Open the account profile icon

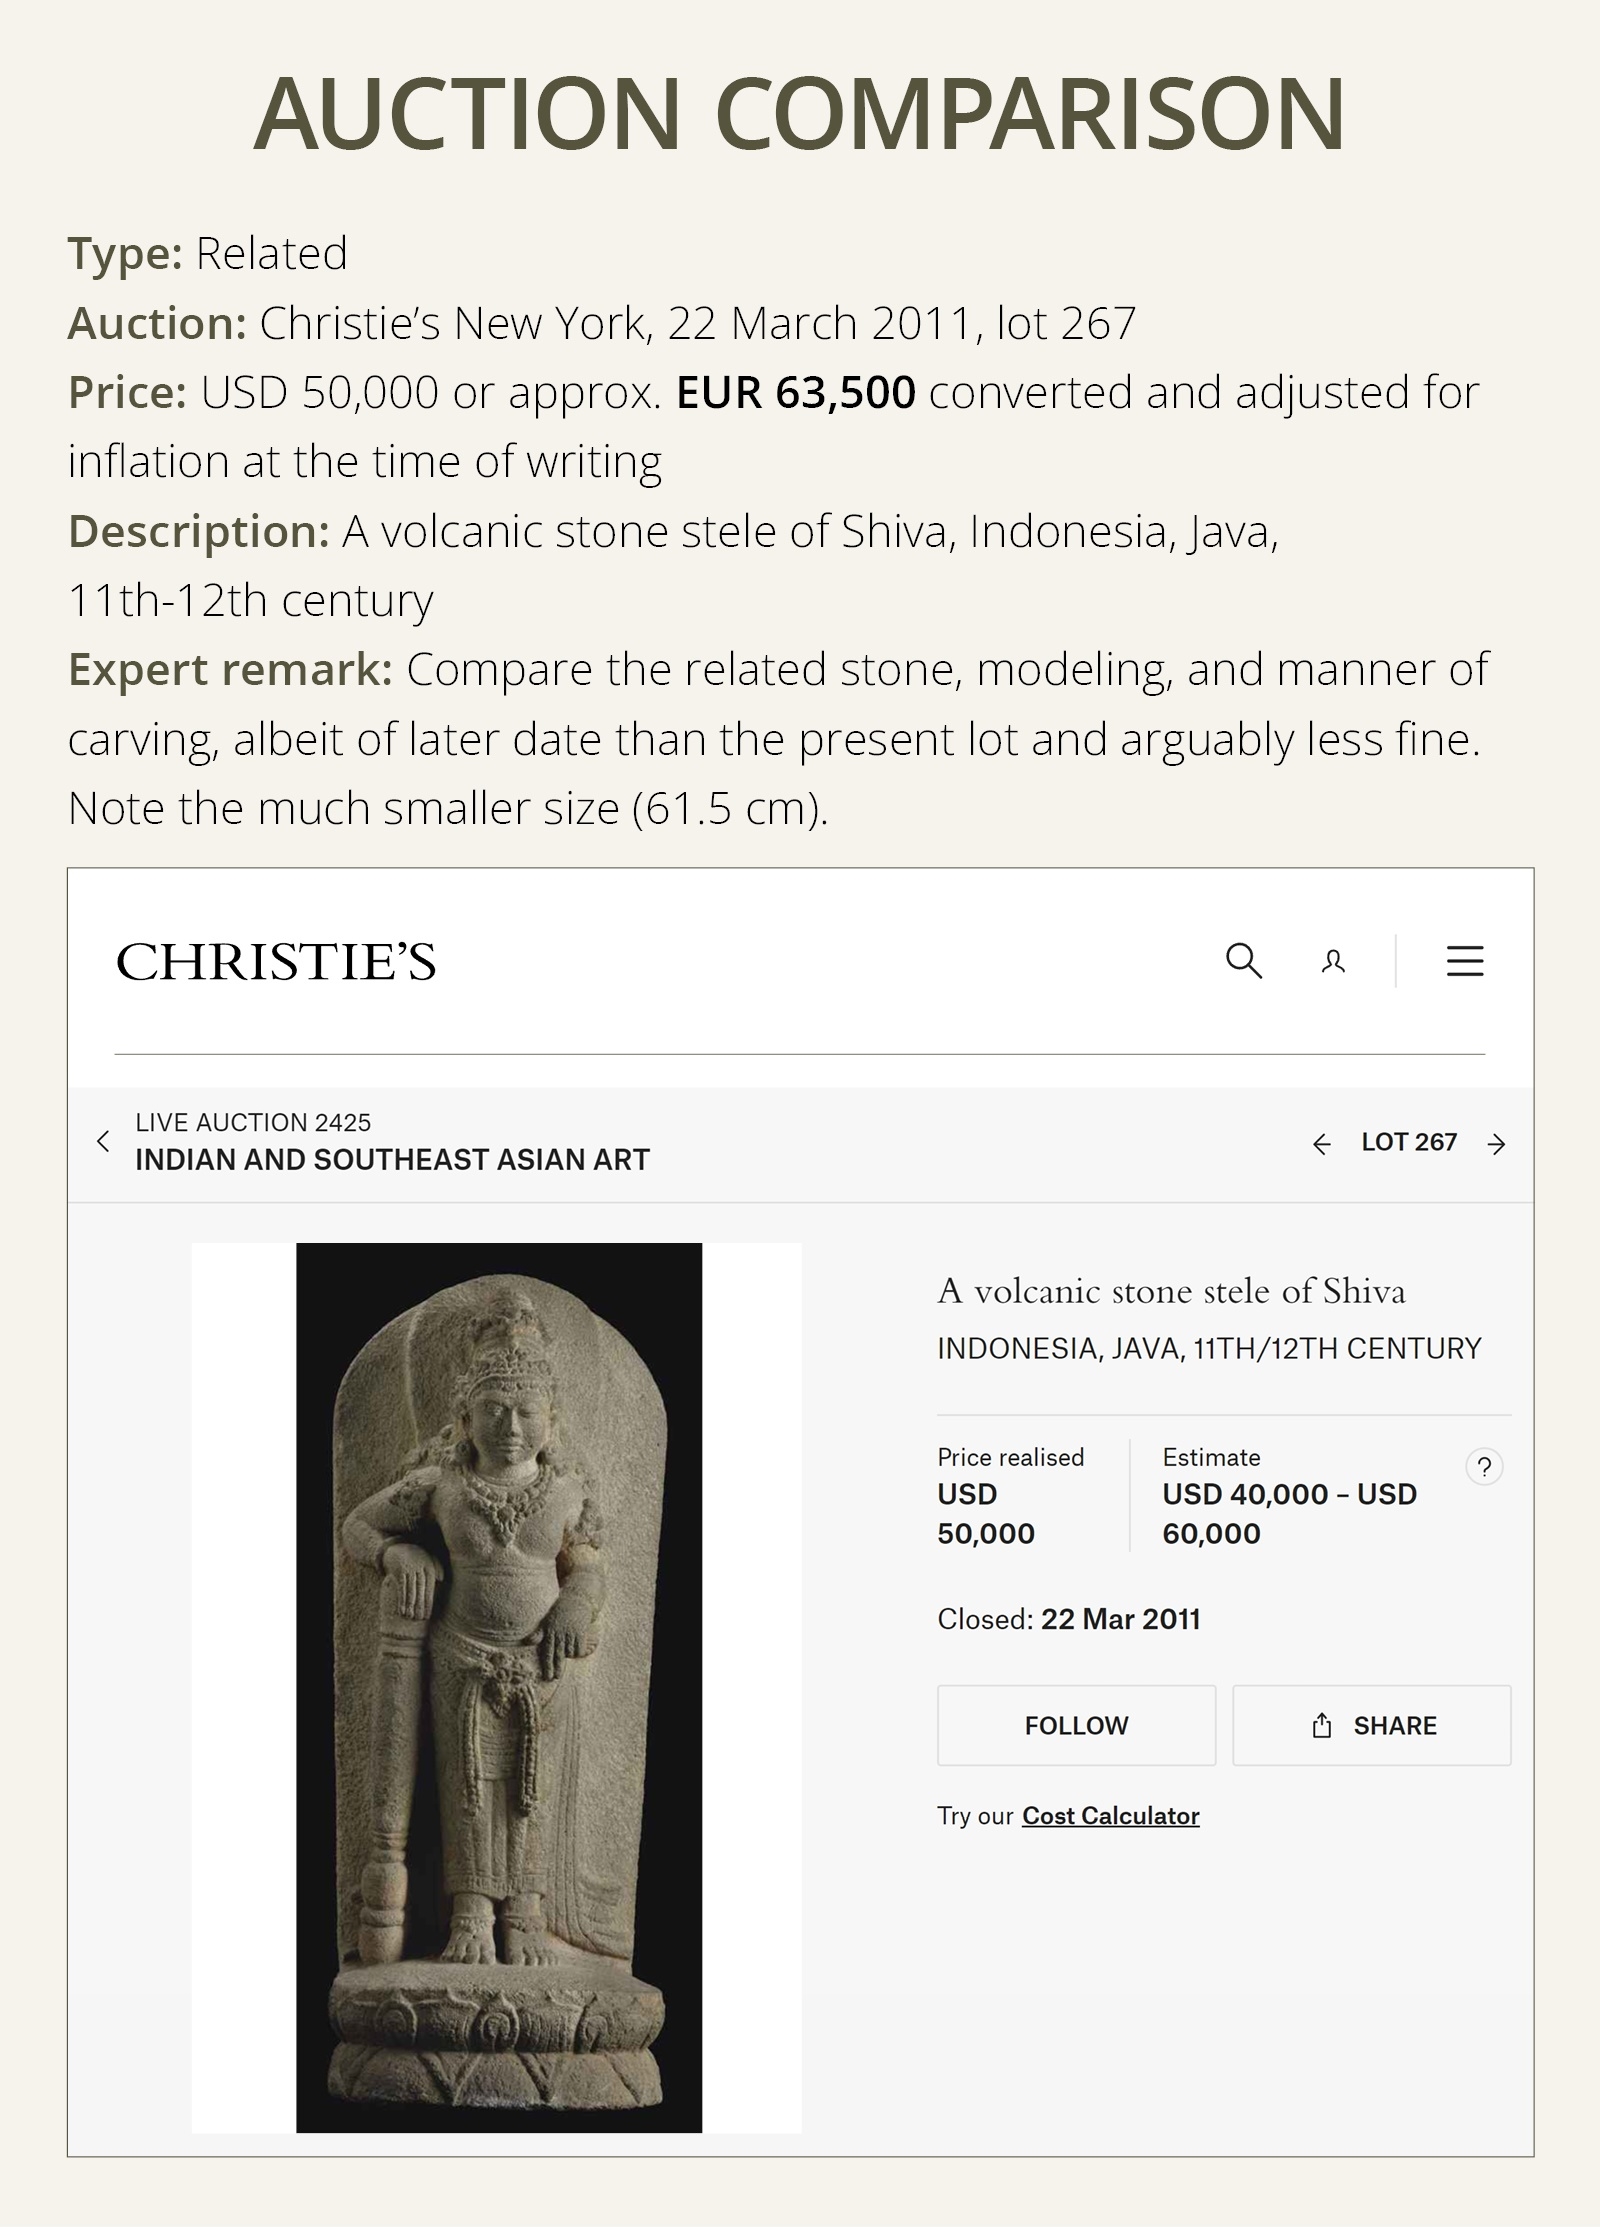1333,962
